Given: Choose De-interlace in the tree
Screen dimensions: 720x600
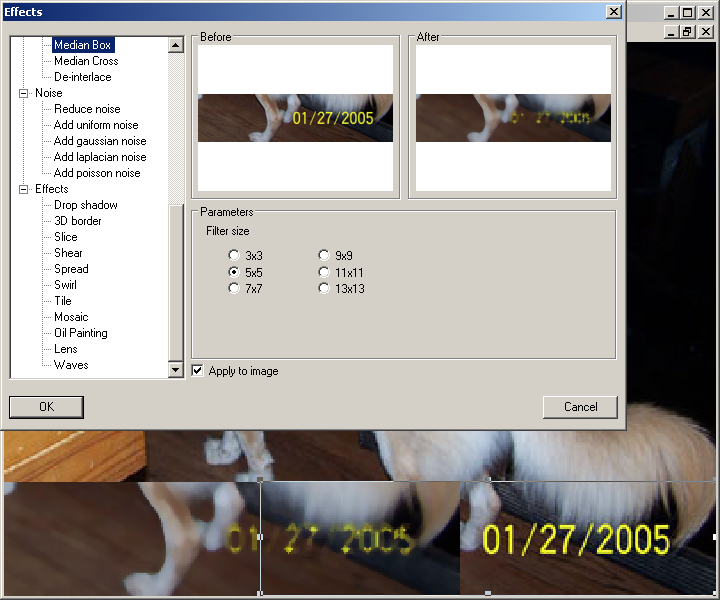Looking at the screenshot, I should click(x=83, y=77).
